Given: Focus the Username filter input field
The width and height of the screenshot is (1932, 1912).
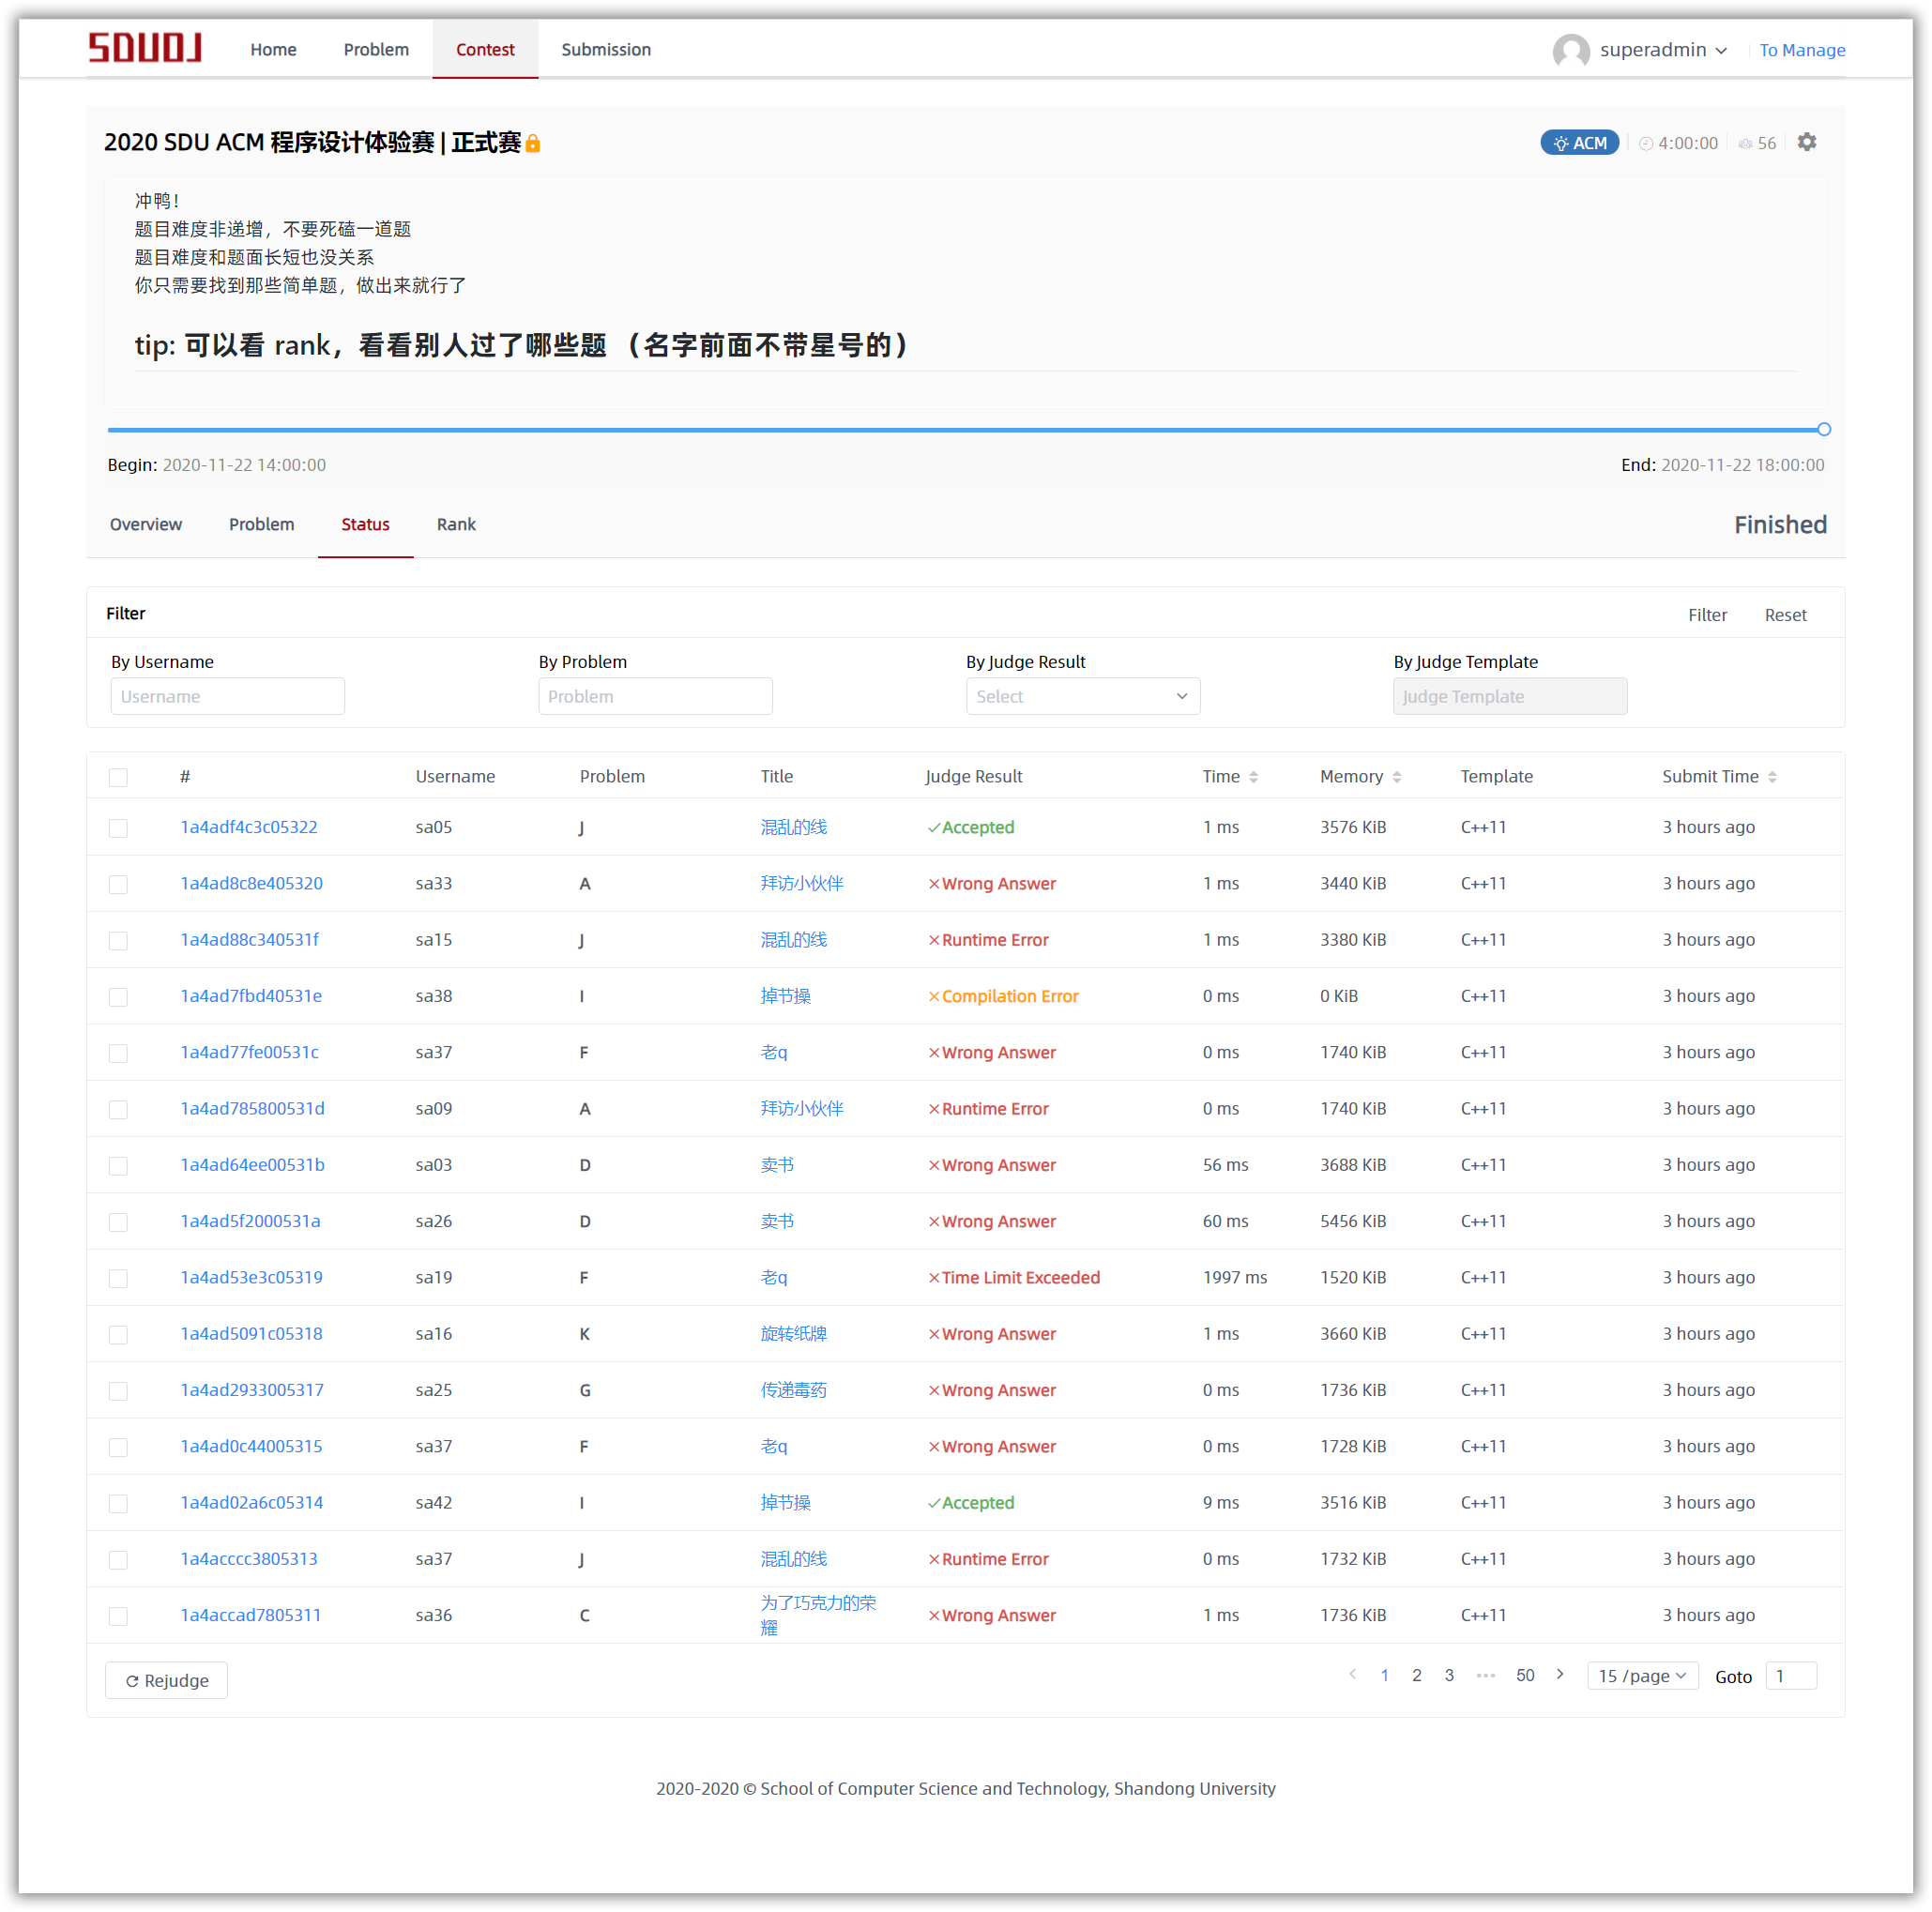Looking at the screenshot, I should click(x=227, y=696).
